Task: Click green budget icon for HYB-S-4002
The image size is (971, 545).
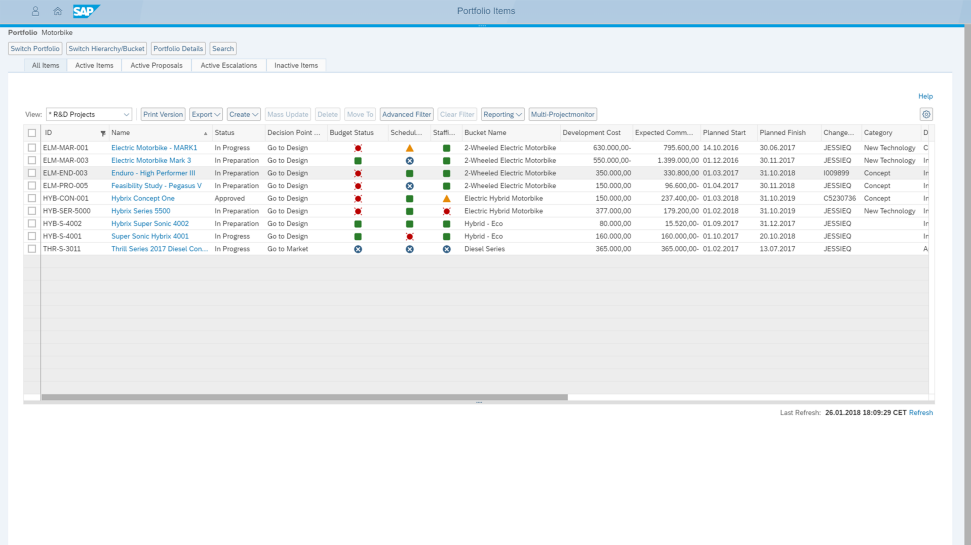Action: coord(358,224)
